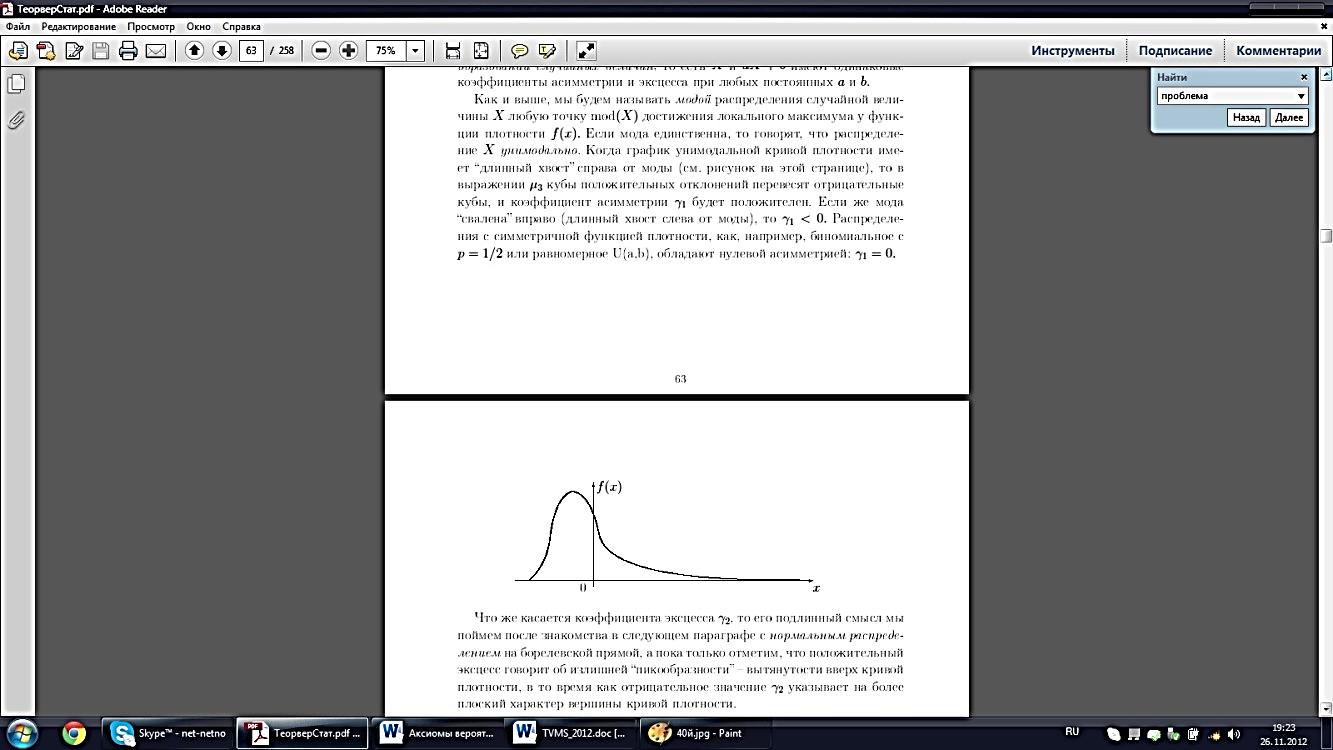Click the RU language indicator
The height and width of the screenshot is (750, 1333).
[x=1072, y=732]
